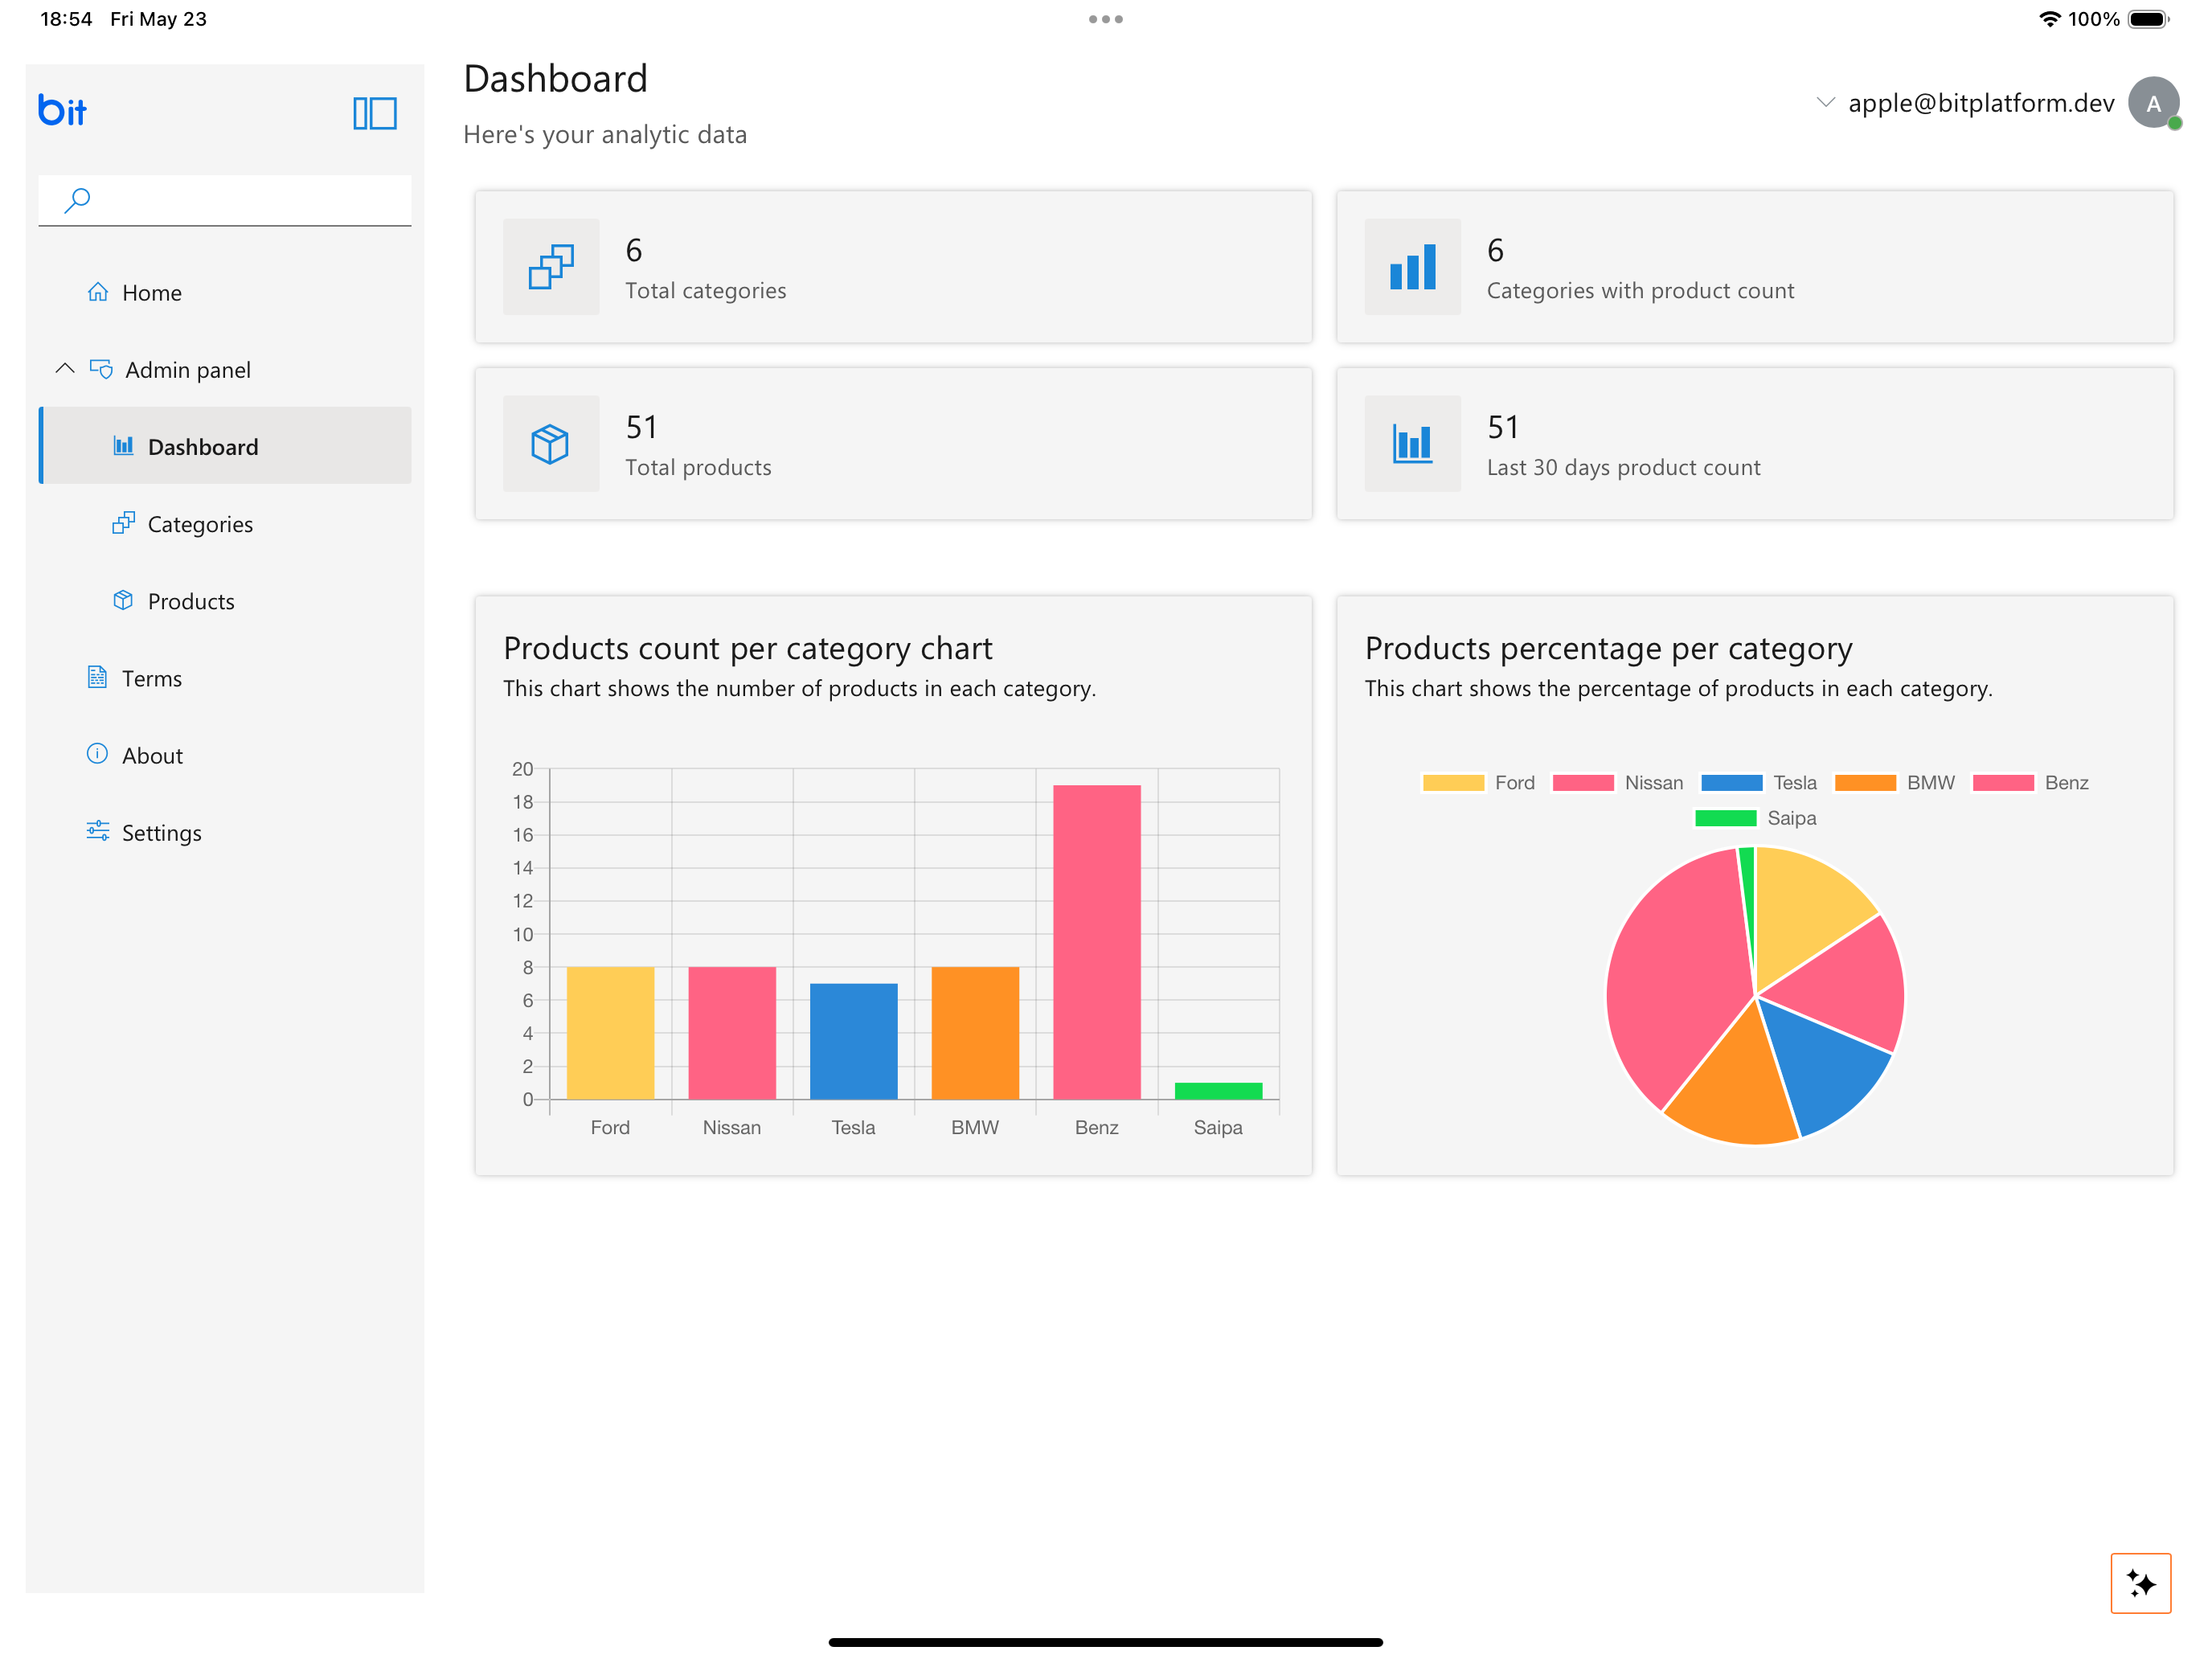The width and height of the screenshot is (2212, 1659).
Task: Tap the 18:54 clock in status bar
Action: [66, 19]
